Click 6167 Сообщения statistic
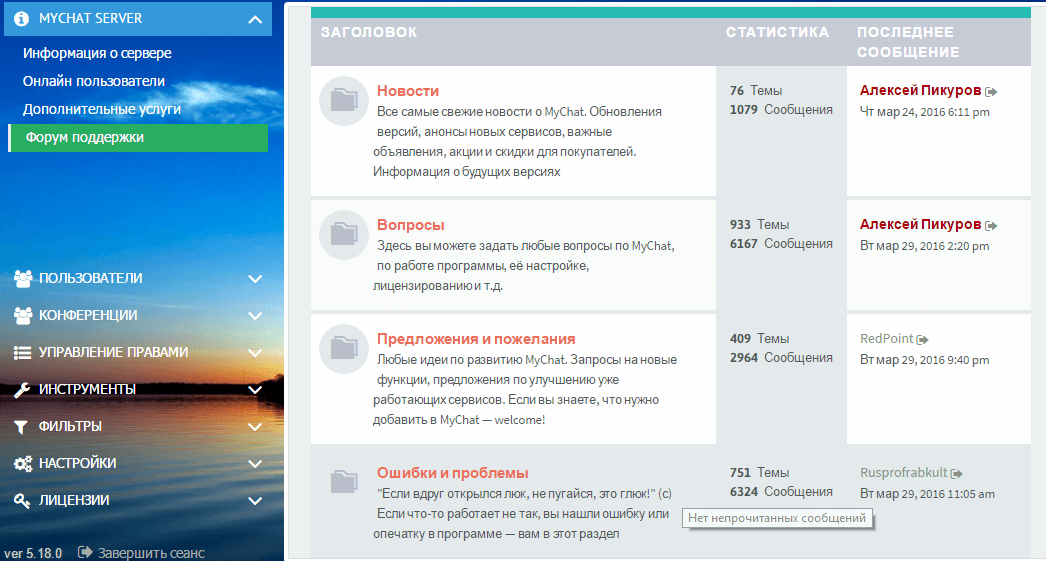1046x561 pixels. point(780,243)
